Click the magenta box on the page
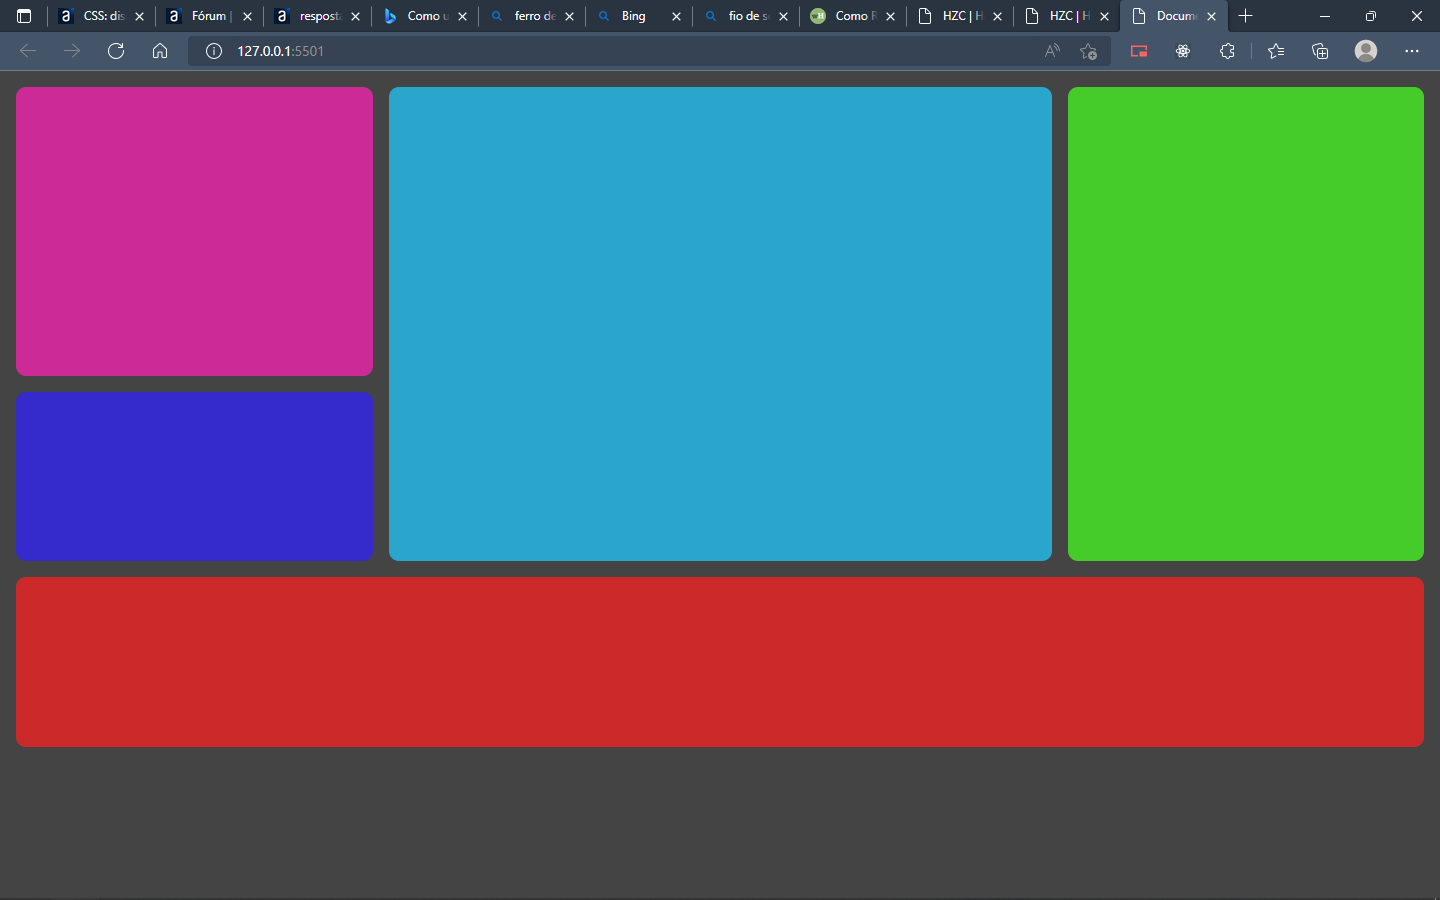Image resolution: width=1440 pixels, height=900 pixels. tap(194, 231)
